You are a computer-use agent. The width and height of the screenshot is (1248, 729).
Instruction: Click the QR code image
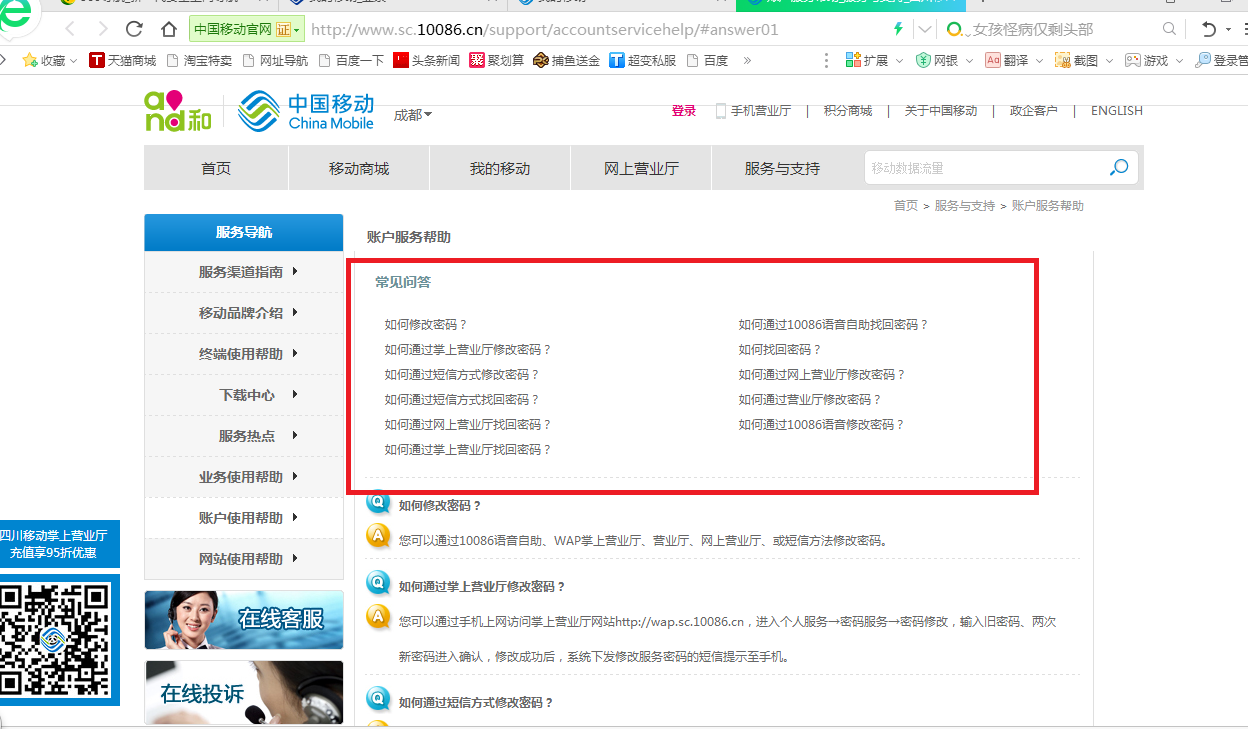pos(55,640)
